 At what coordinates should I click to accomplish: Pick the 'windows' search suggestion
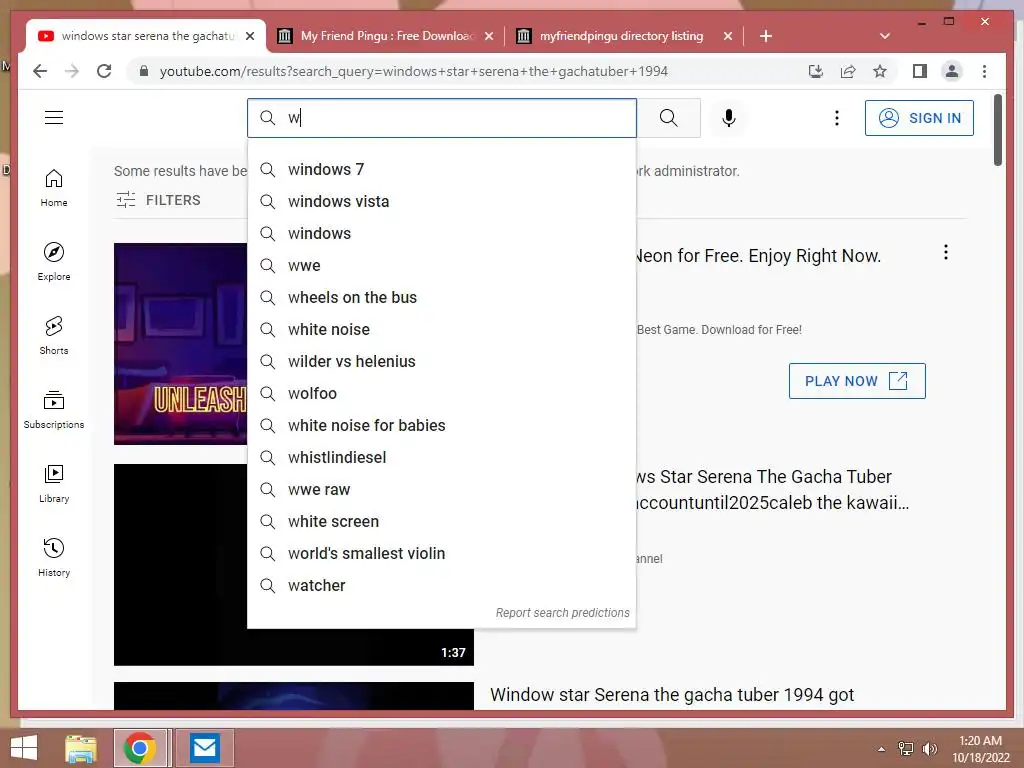(441, 234)
